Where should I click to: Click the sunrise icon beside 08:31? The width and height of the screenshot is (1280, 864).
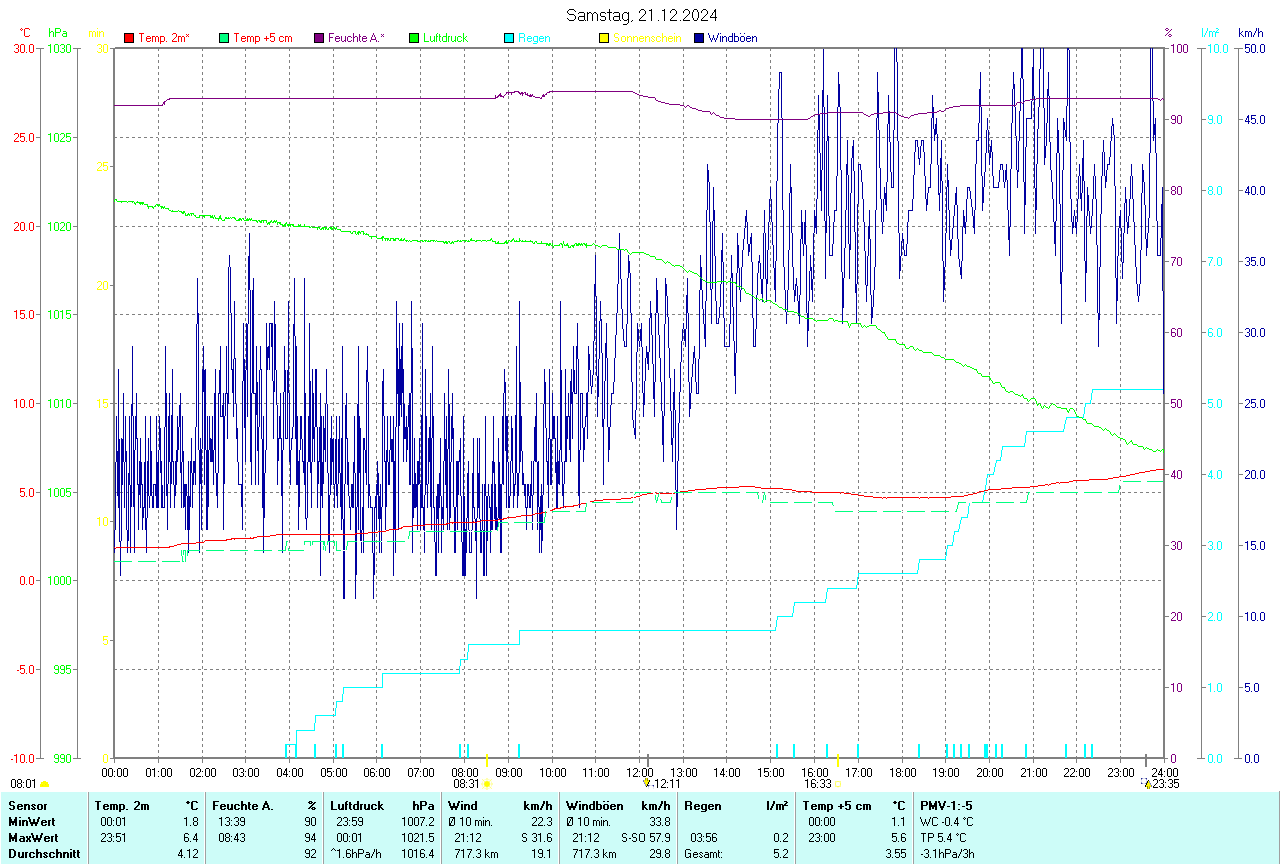pyautogui.click(x=487, y=785)
